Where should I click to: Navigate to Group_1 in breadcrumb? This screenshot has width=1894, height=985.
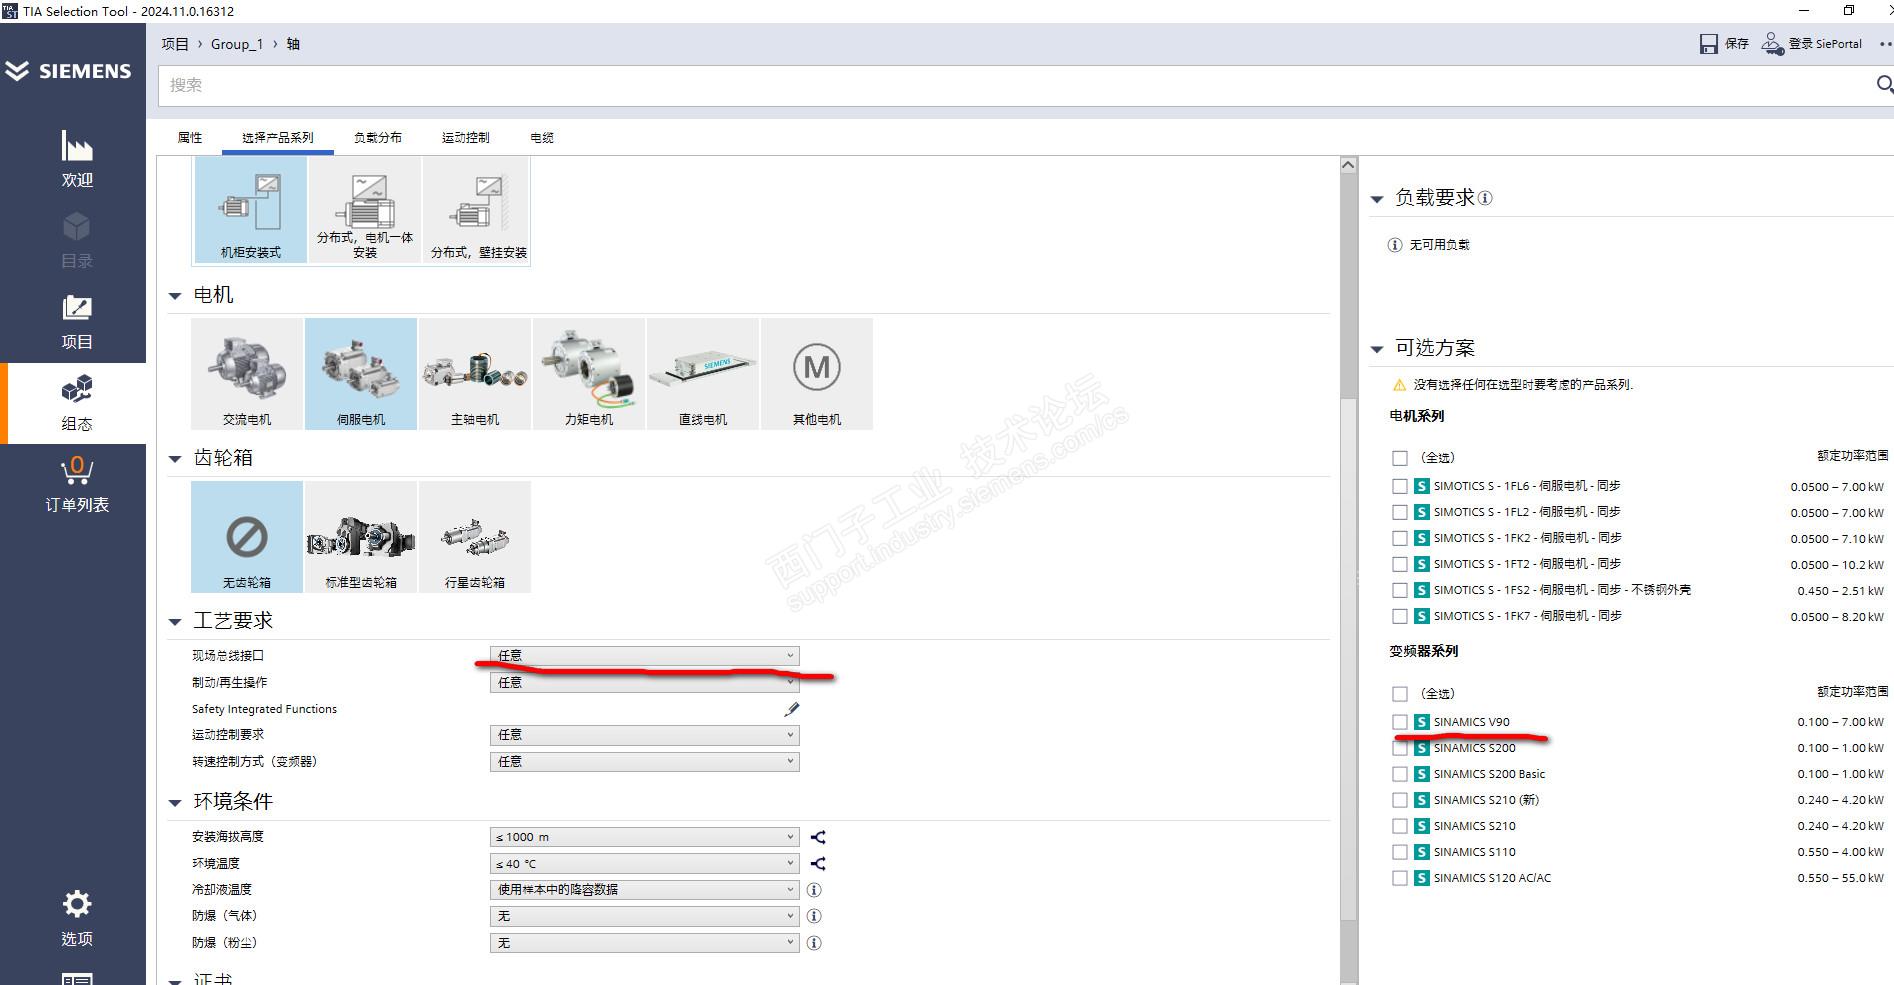pos(237,44)
